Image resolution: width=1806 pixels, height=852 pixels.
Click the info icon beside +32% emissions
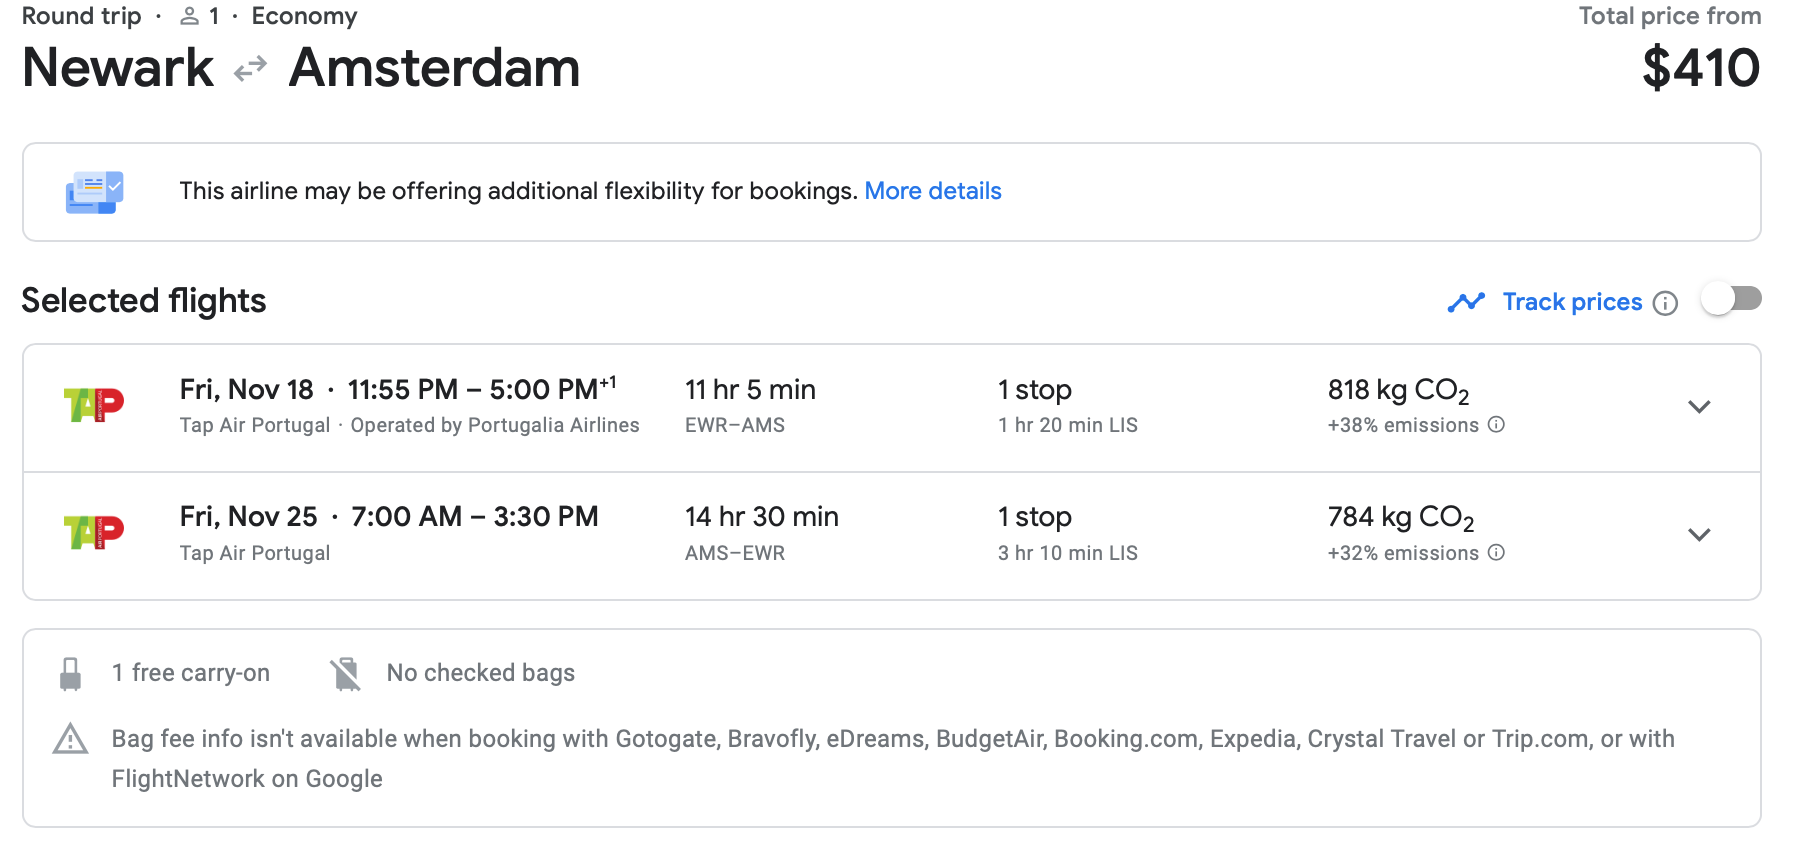tap(1496, 553)
